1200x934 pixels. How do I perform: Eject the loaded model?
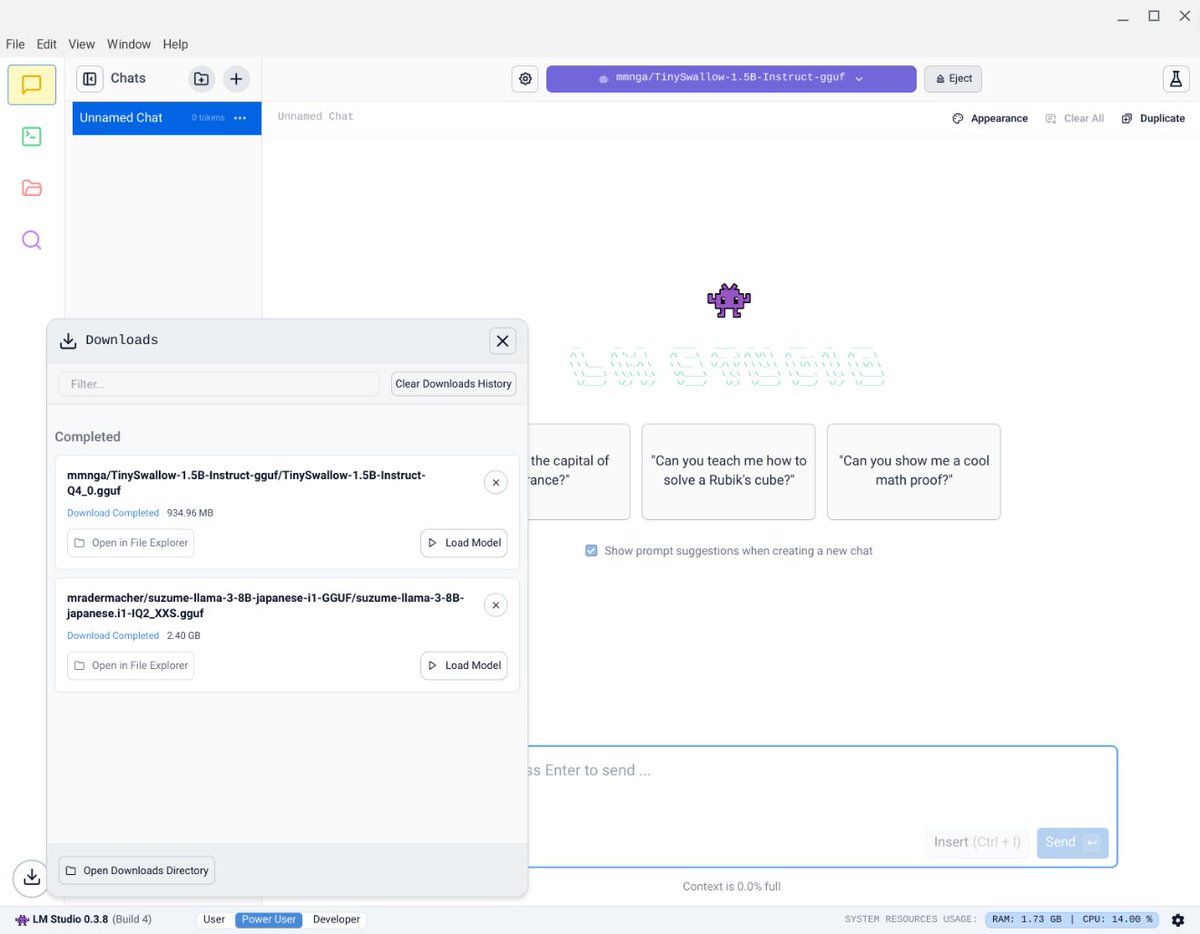[x=953, y=79]
